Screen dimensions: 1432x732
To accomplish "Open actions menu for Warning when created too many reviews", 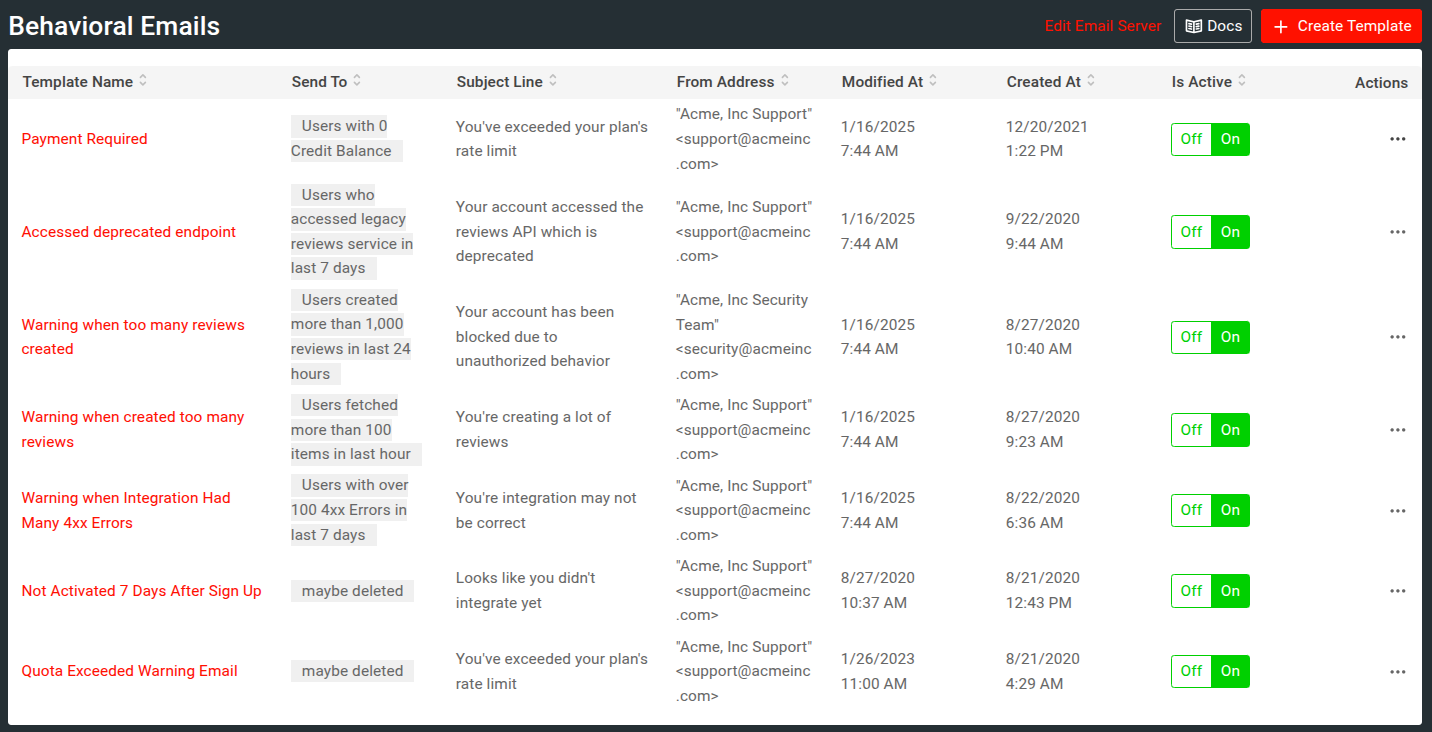I will (x=1397, y=429).
